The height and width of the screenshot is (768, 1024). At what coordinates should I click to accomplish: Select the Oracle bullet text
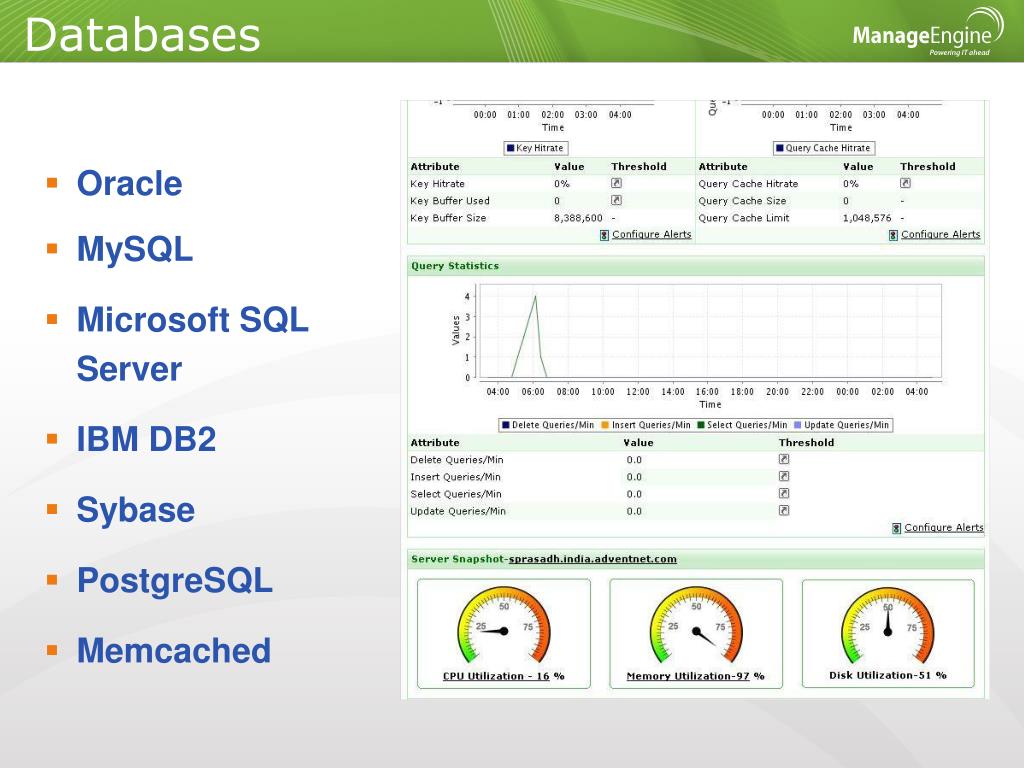point(129,183)
